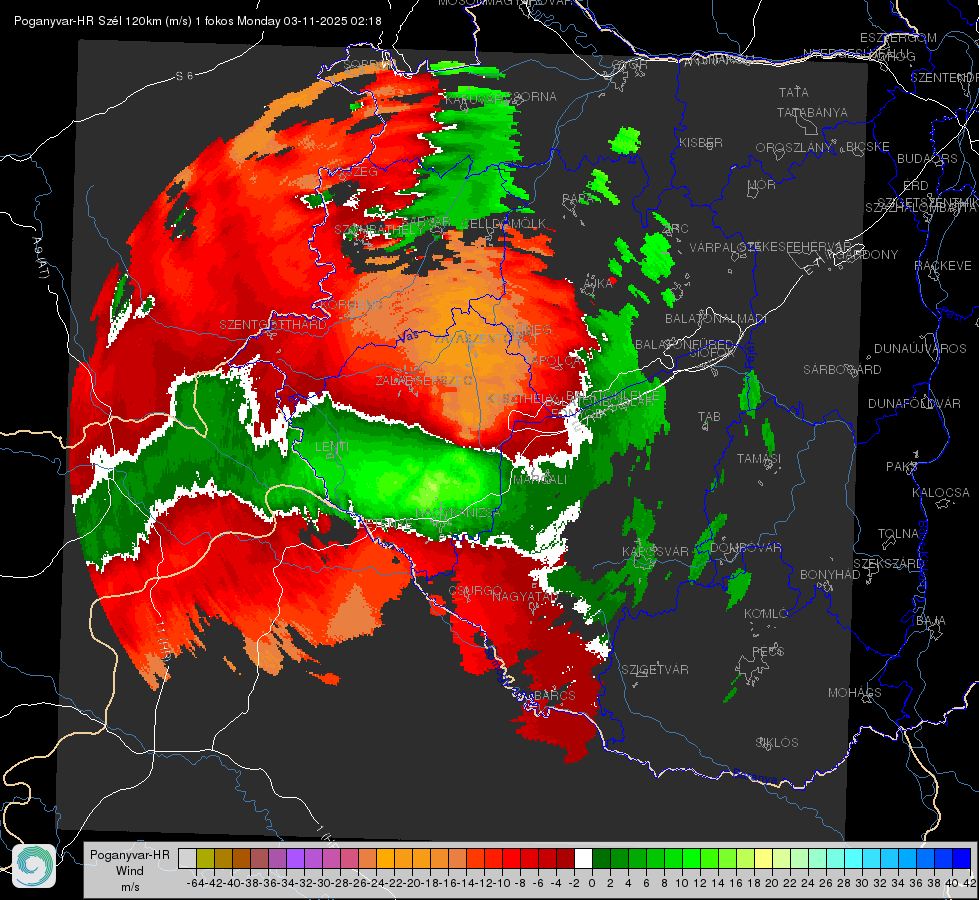
Task: Click the 'S 6' road label
Action: [x=184, y=76]
